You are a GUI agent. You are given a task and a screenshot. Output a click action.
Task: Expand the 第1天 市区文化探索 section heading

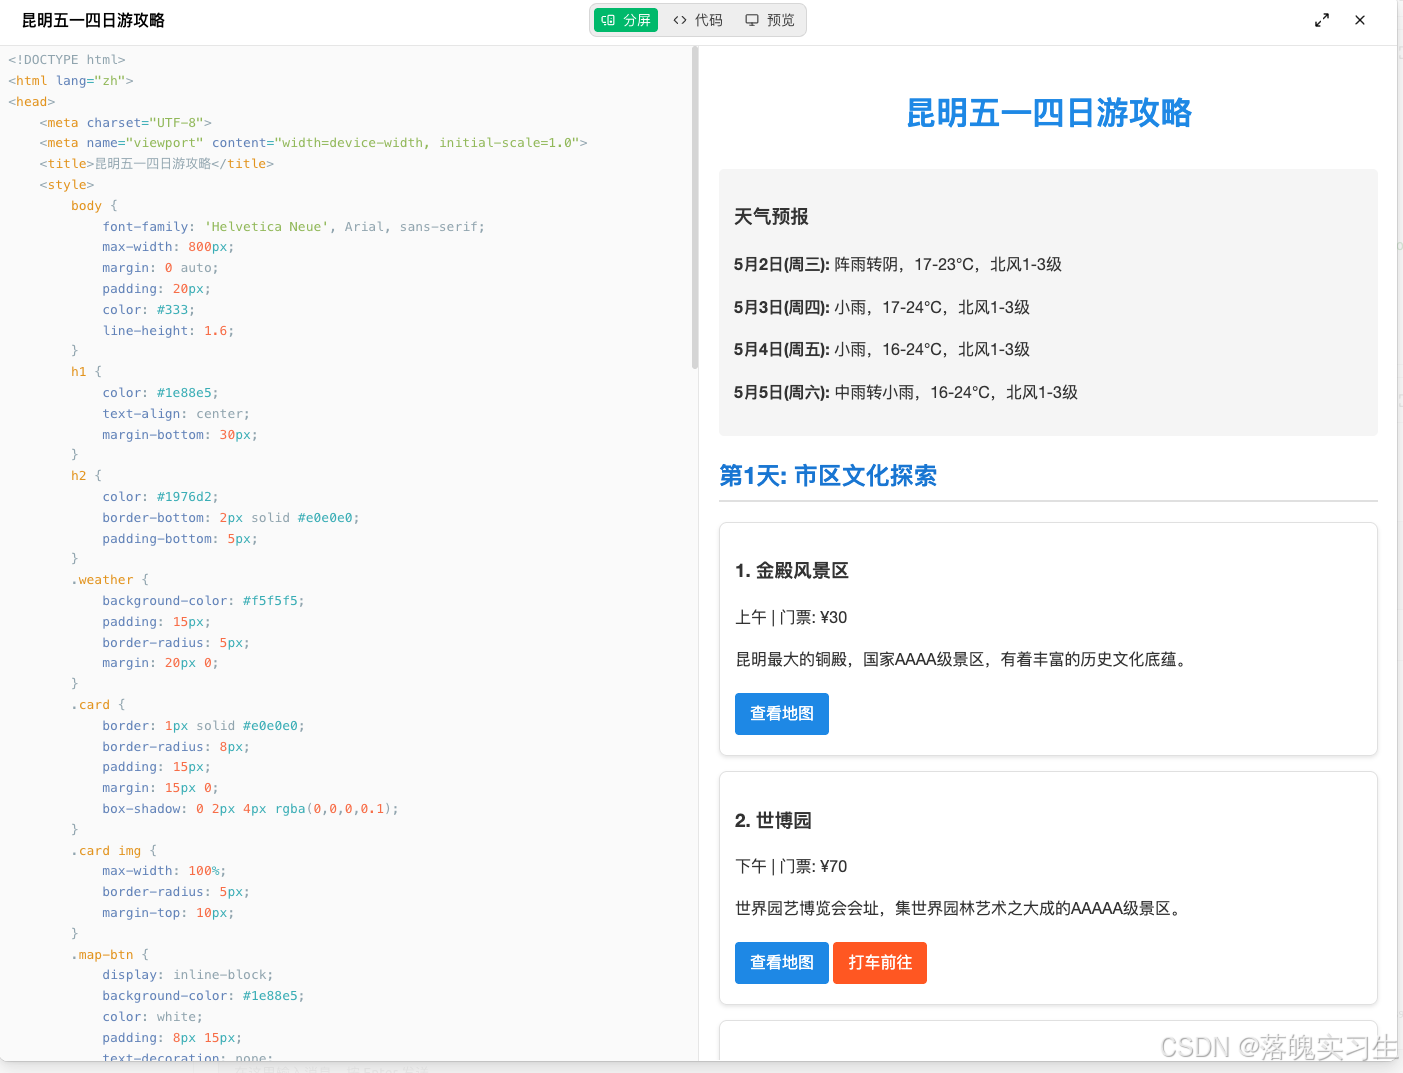click(x=828, y=476)
